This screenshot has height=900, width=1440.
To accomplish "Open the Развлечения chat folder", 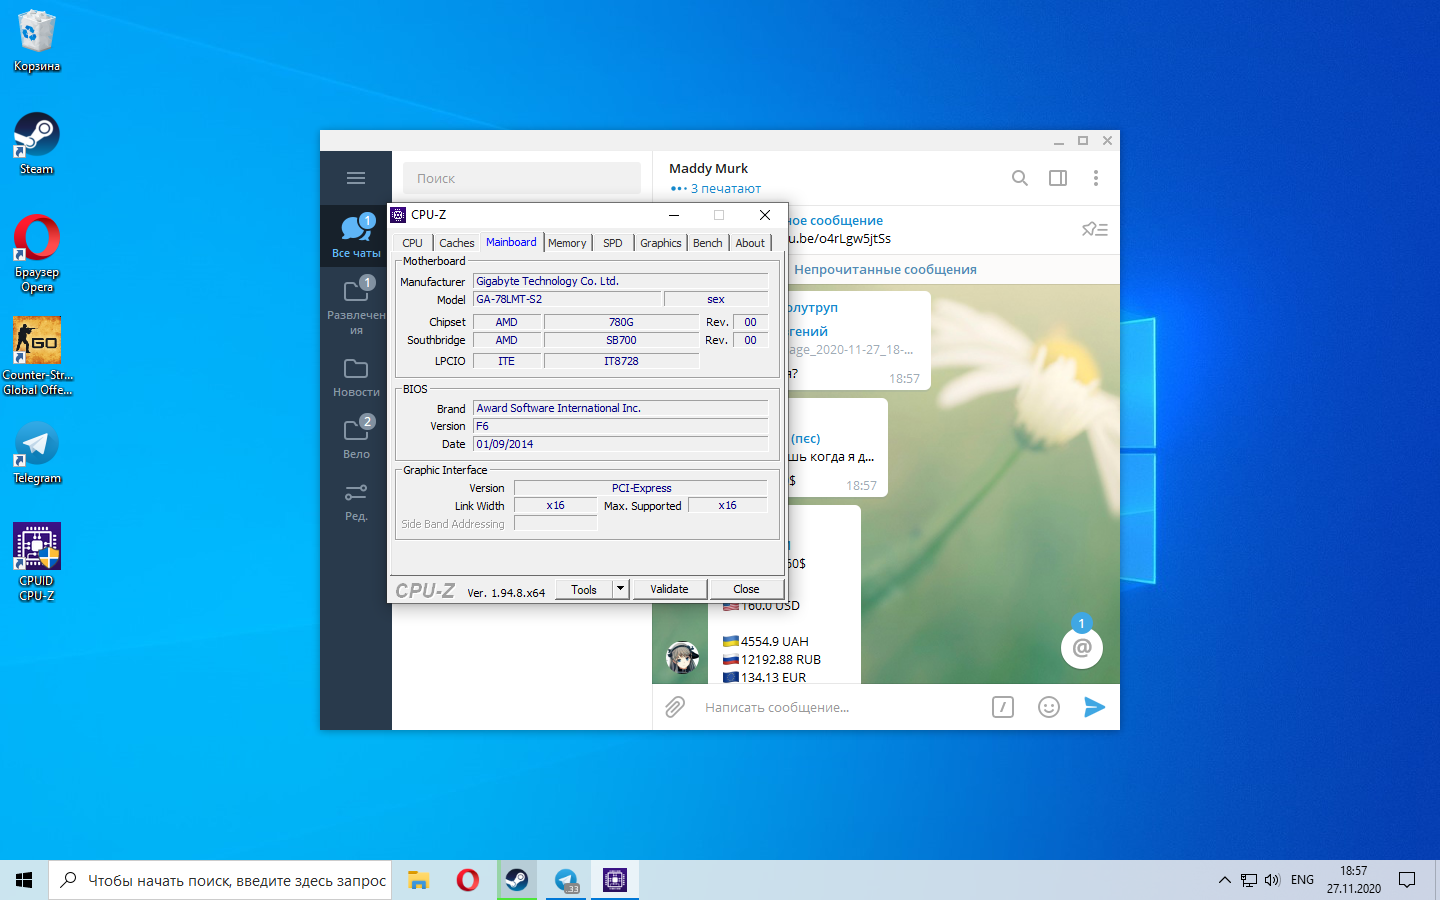I will [356, 306].
